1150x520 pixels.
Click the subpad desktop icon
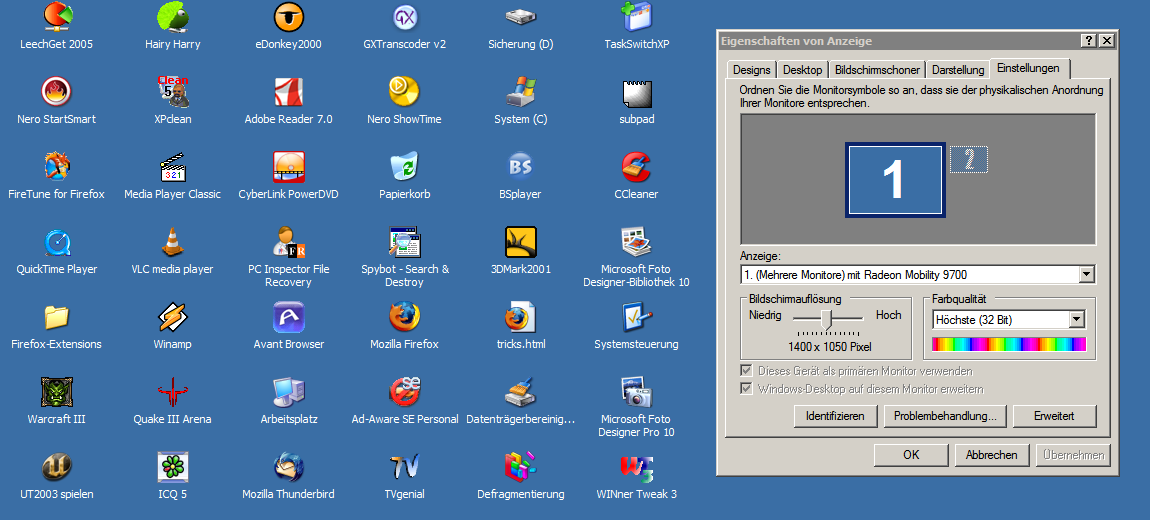pos(637,92)
